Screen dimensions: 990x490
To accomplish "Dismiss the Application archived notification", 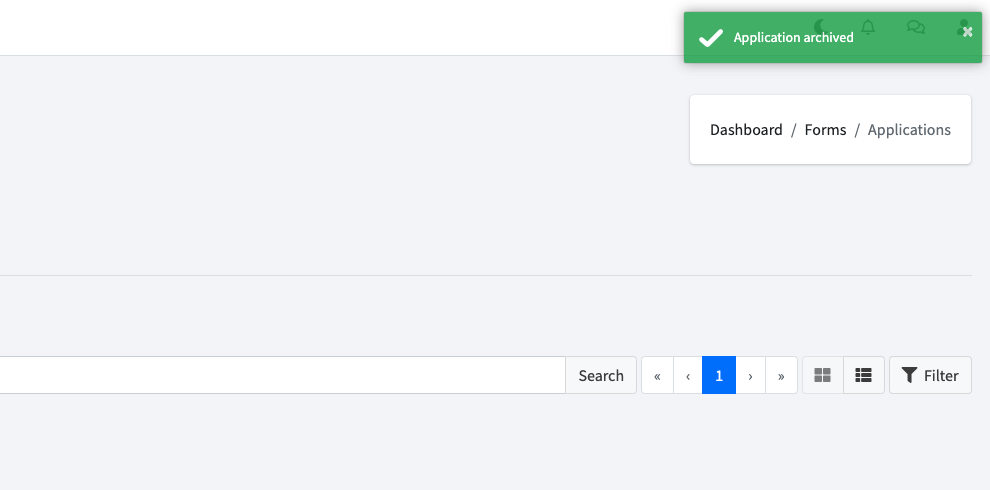I will pyautogui.click(x=967, y=32).
